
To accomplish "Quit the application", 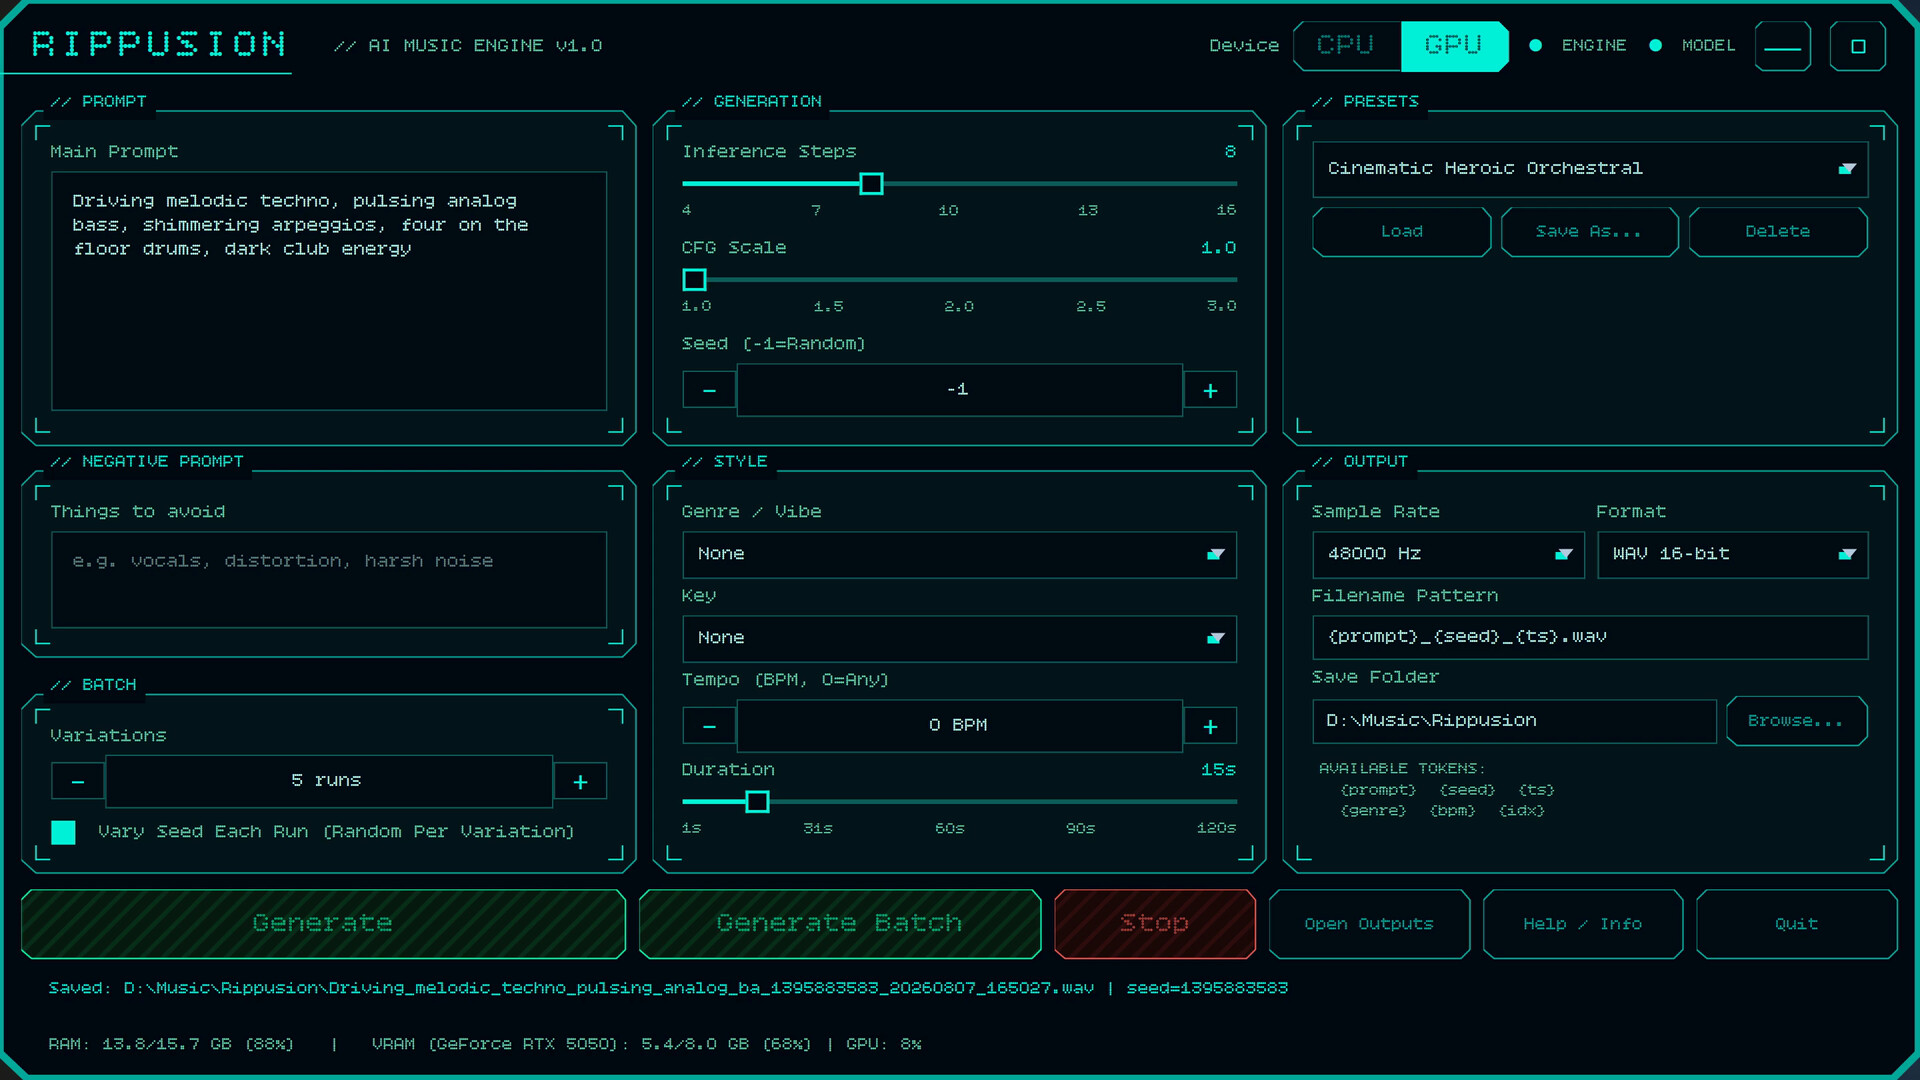I will pos(1796,924).
